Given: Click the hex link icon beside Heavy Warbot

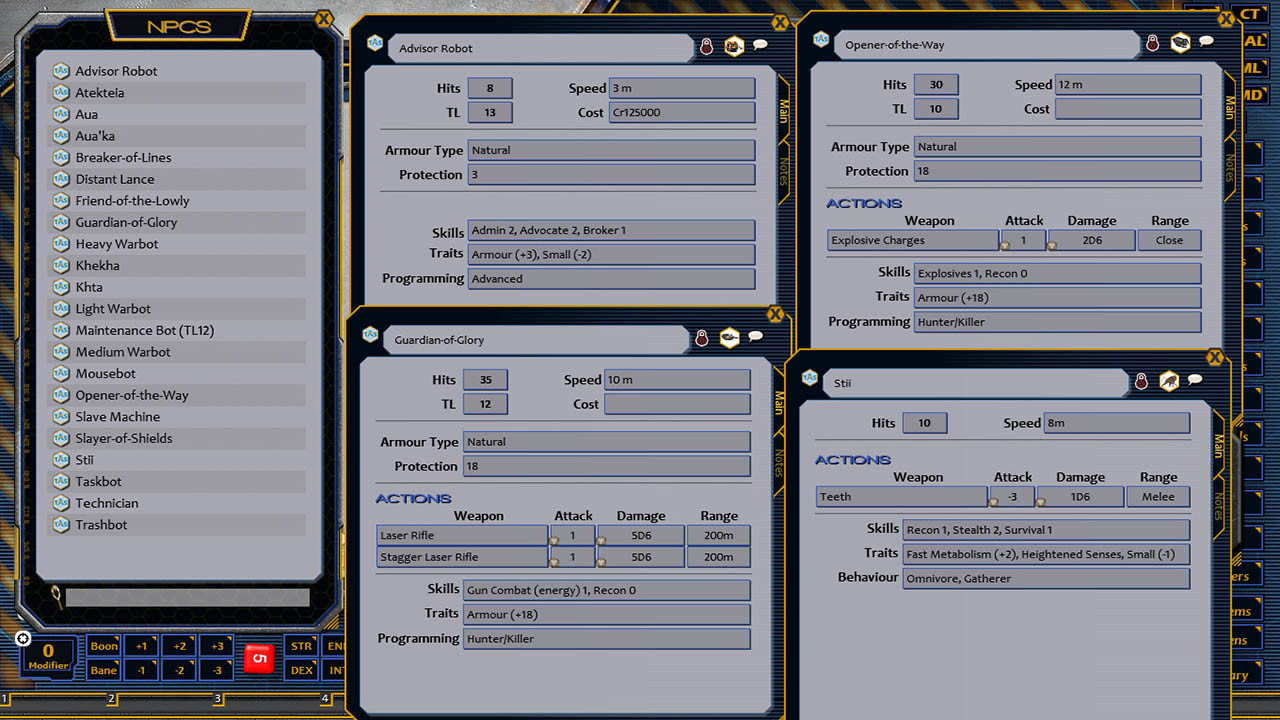Looking at the screenshot, I should (x=62, y=243).
